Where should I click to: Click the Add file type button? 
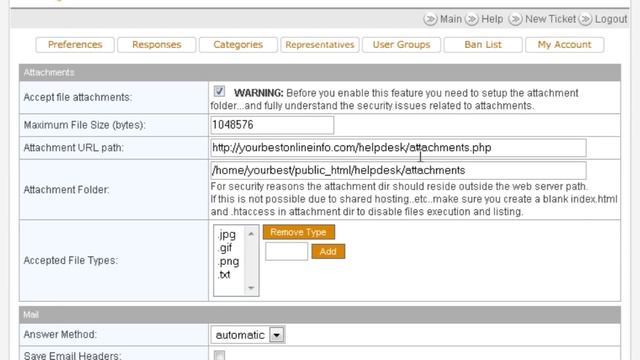pyautogui.click(x=328, y=251)
